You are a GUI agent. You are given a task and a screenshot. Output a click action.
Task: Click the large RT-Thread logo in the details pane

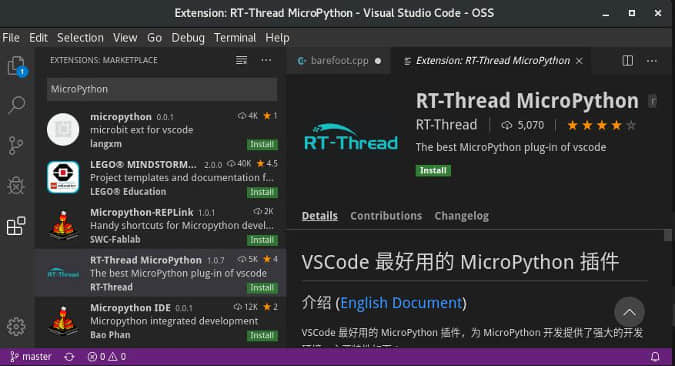[350, 137]
